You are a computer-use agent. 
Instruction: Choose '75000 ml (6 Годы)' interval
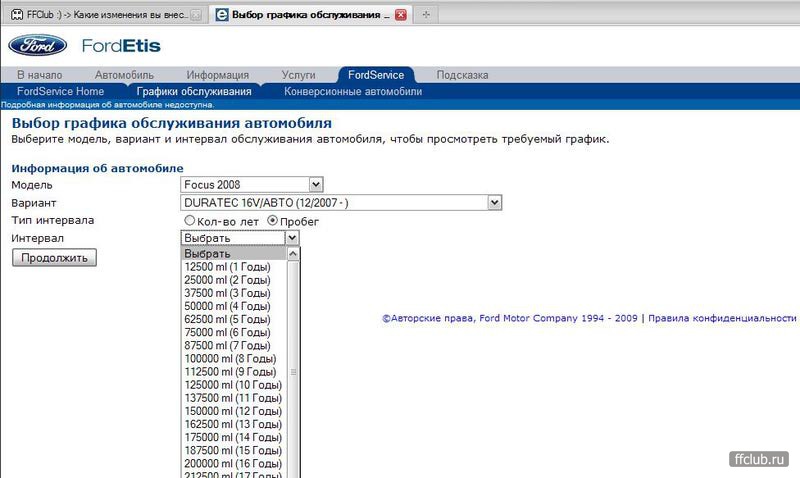point(234,332)
